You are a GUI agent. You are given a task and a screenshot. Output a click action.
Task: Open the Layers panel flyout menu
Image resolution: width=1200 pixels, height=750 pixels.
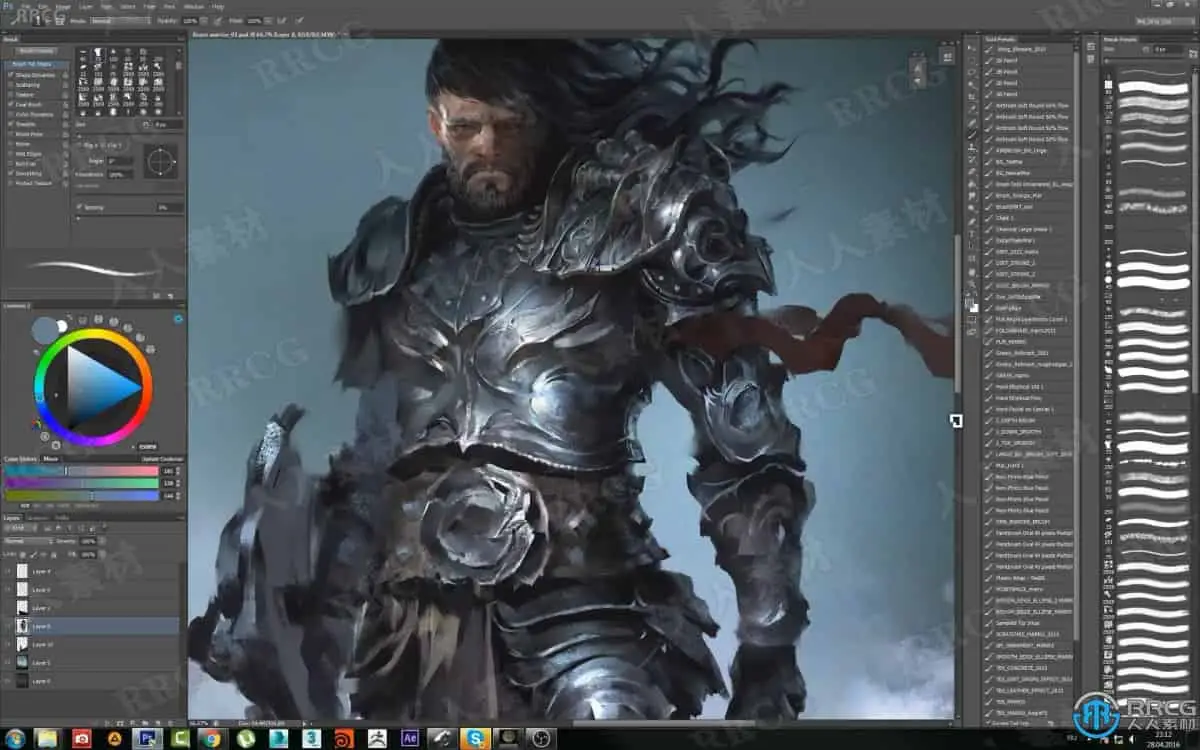[x=180, y=518]
